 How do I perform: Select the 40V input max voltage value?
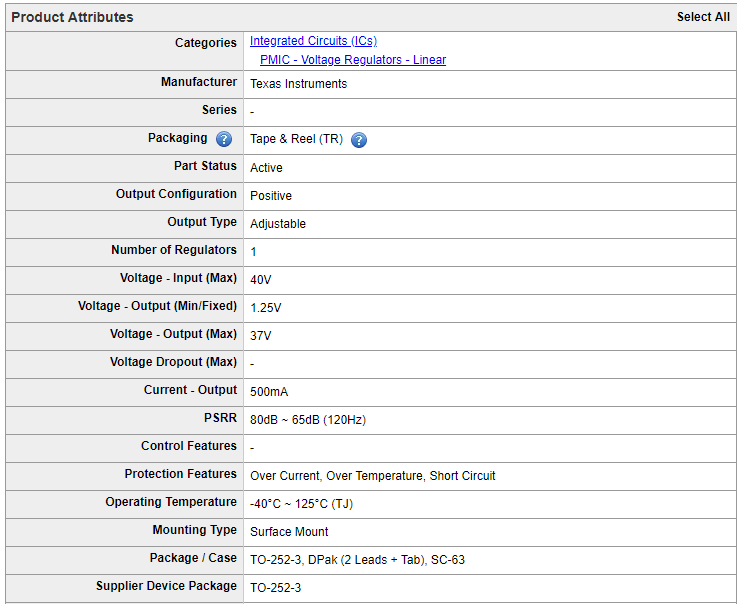(x=261, y=280)
